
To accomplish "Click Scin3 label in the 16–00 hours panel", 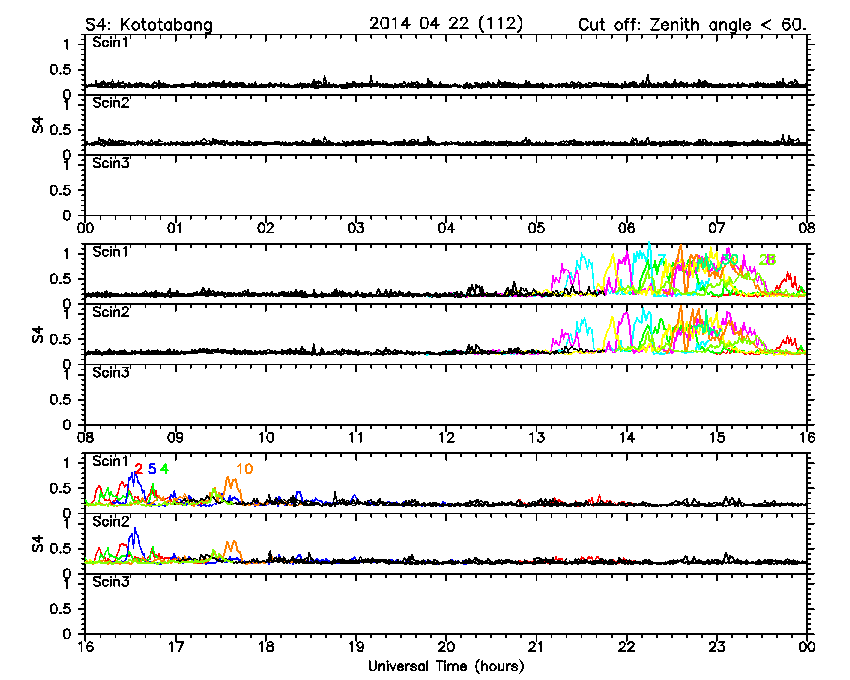I will click(x=111, y=582).
